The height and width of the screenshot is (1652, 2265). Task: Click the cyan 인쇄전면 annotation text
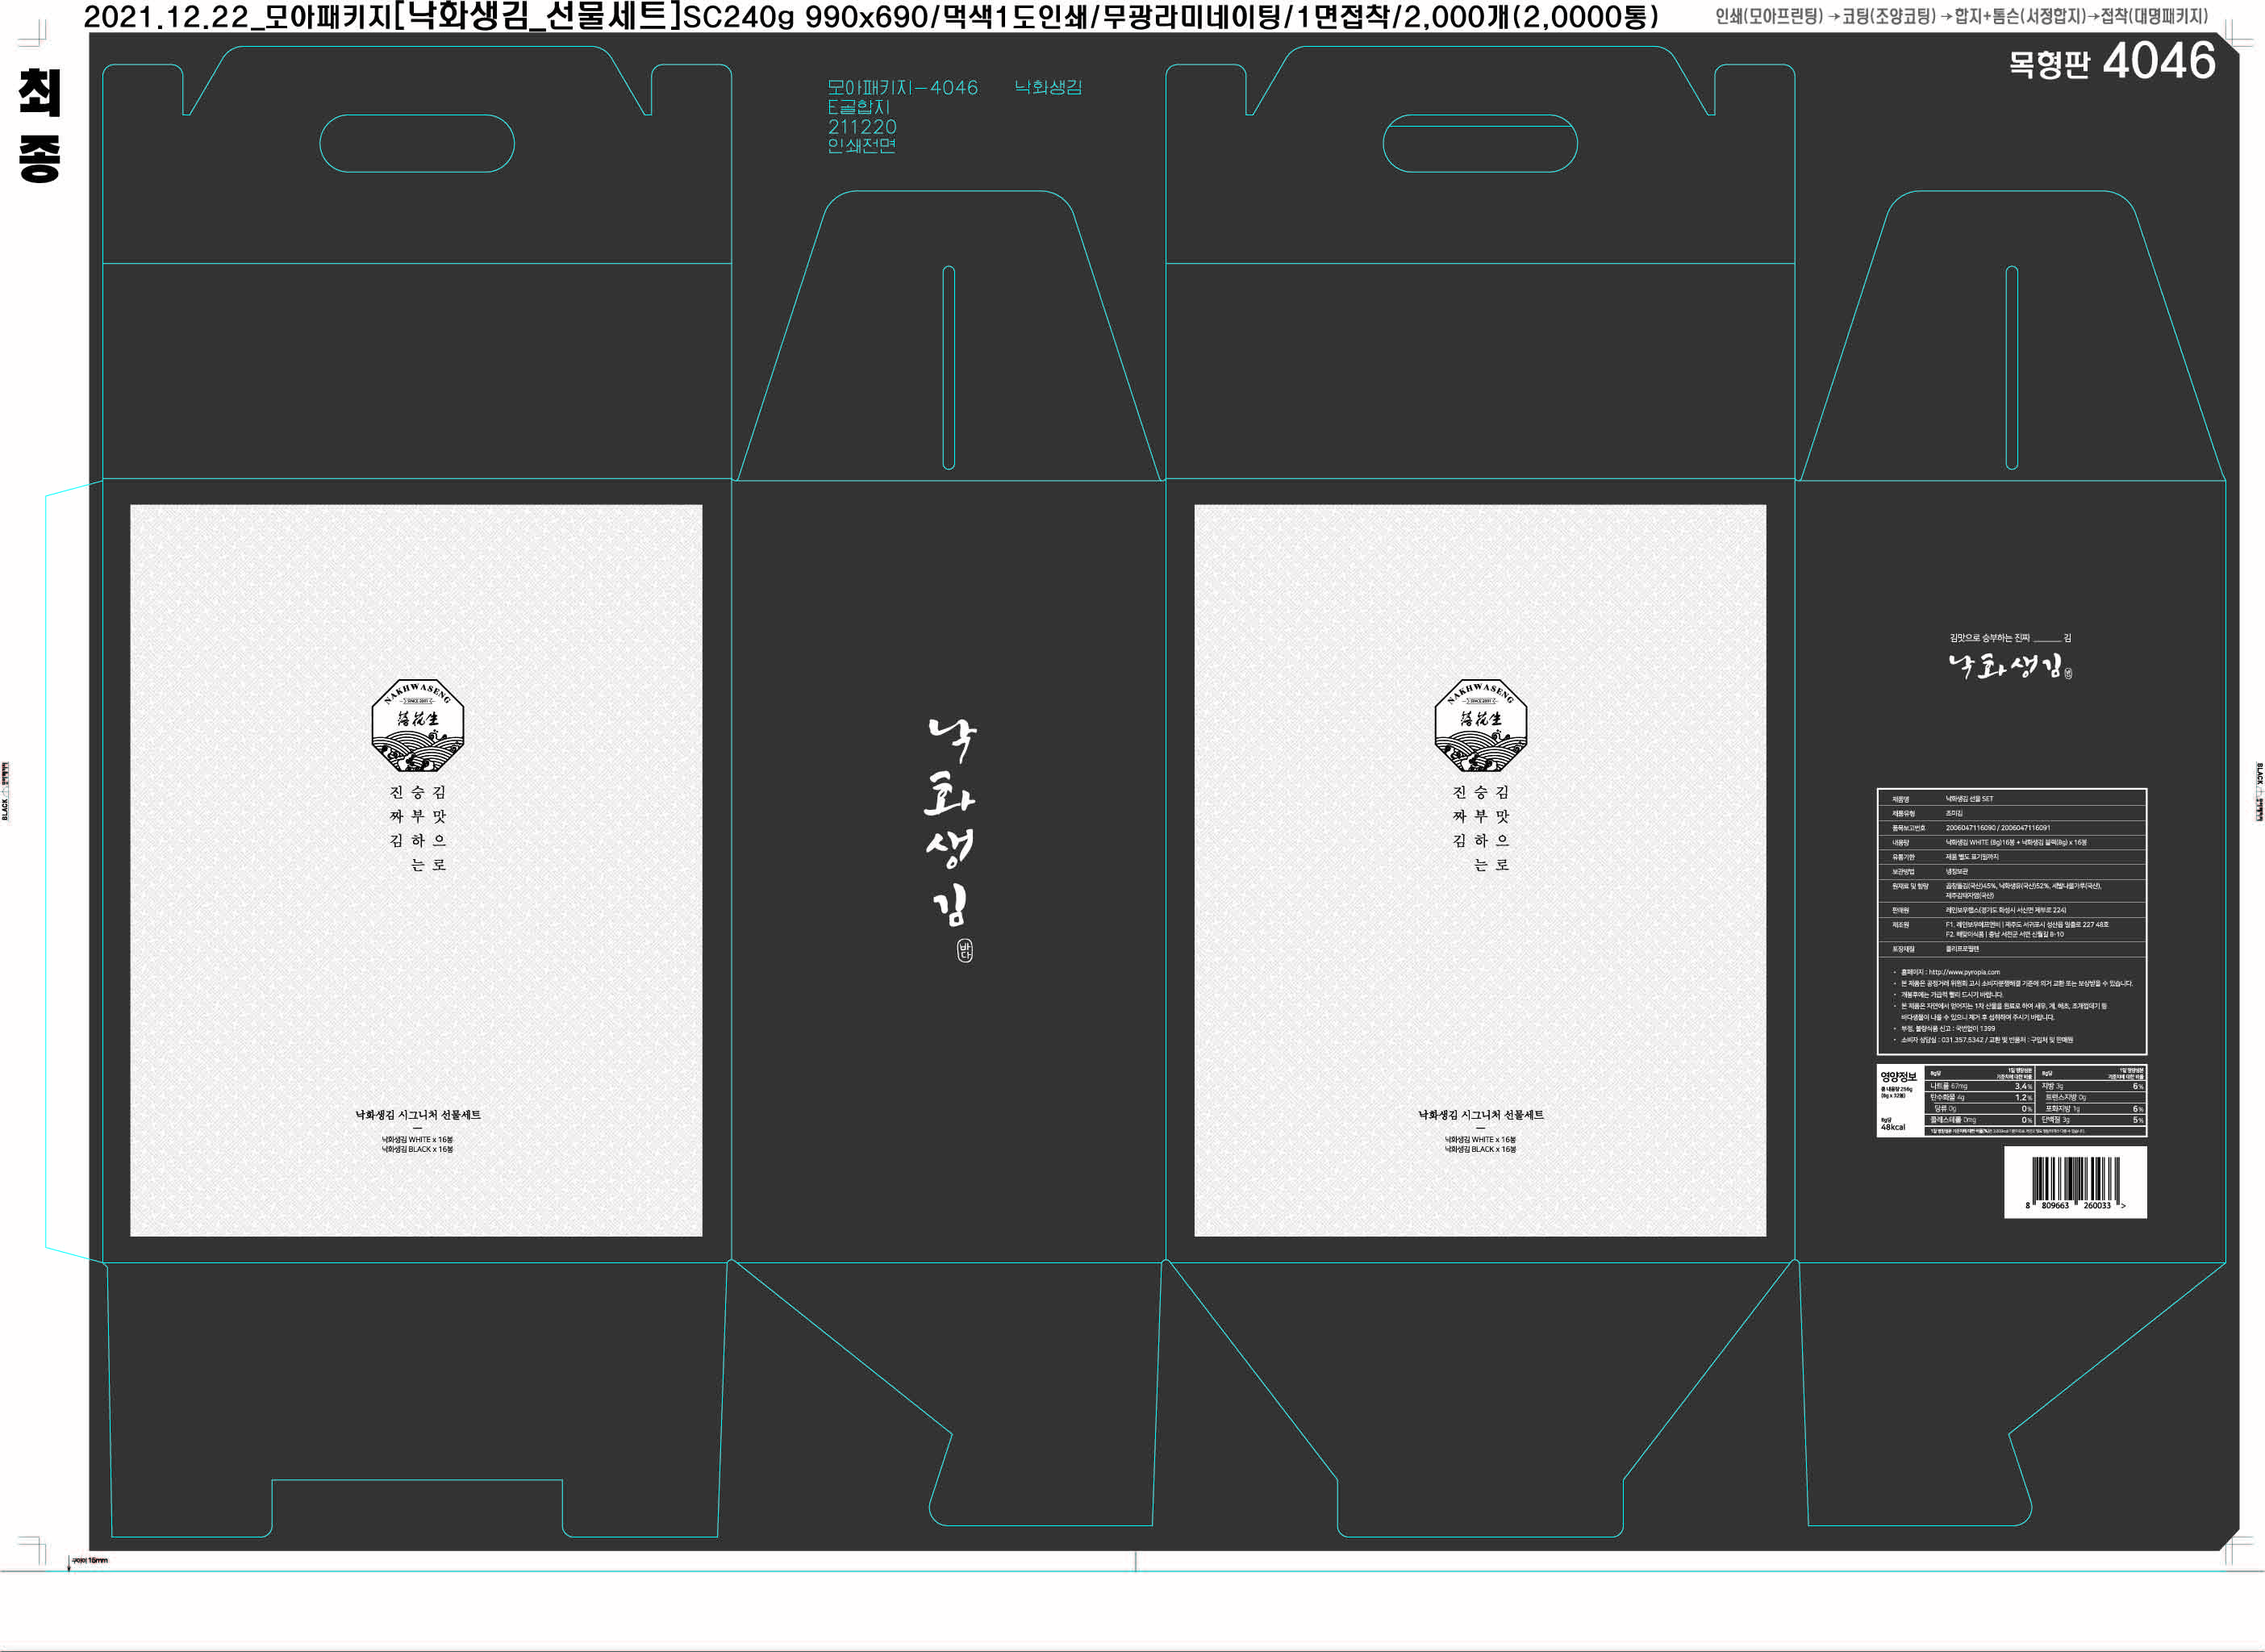click(861, 146)
